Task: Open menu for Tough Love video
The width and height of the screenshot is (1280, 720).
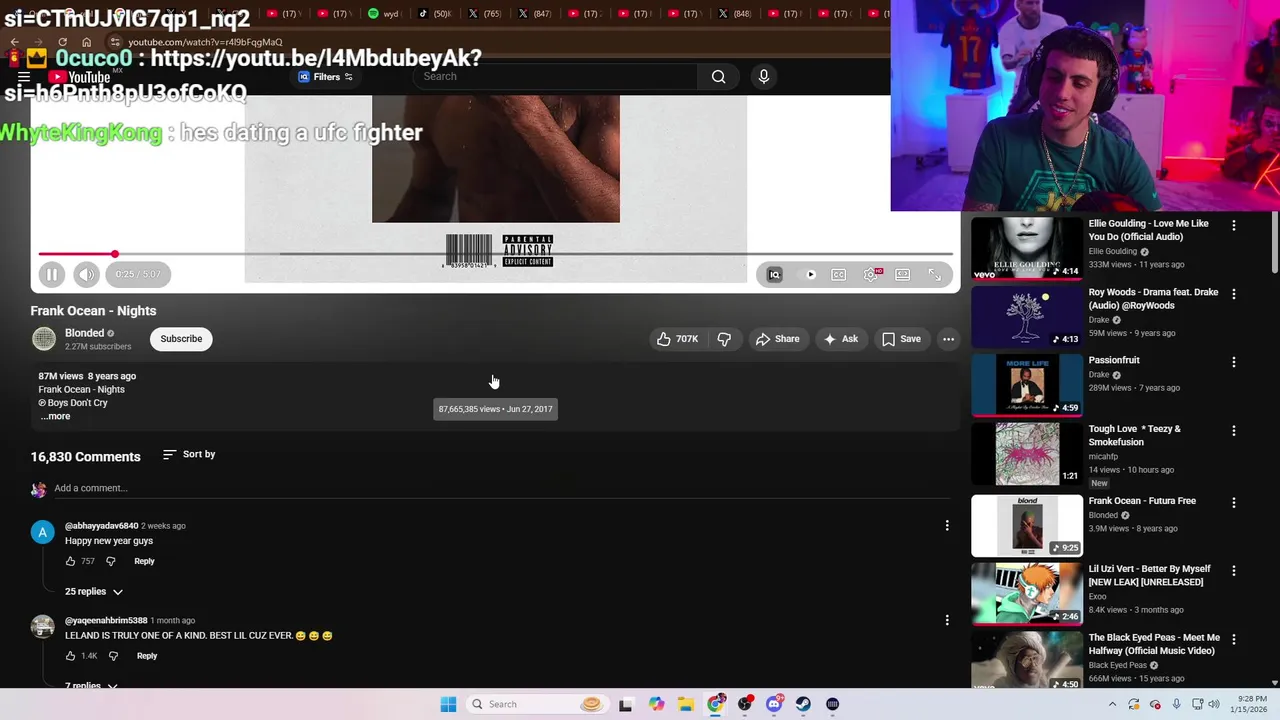Action: tap(1234, 431)
